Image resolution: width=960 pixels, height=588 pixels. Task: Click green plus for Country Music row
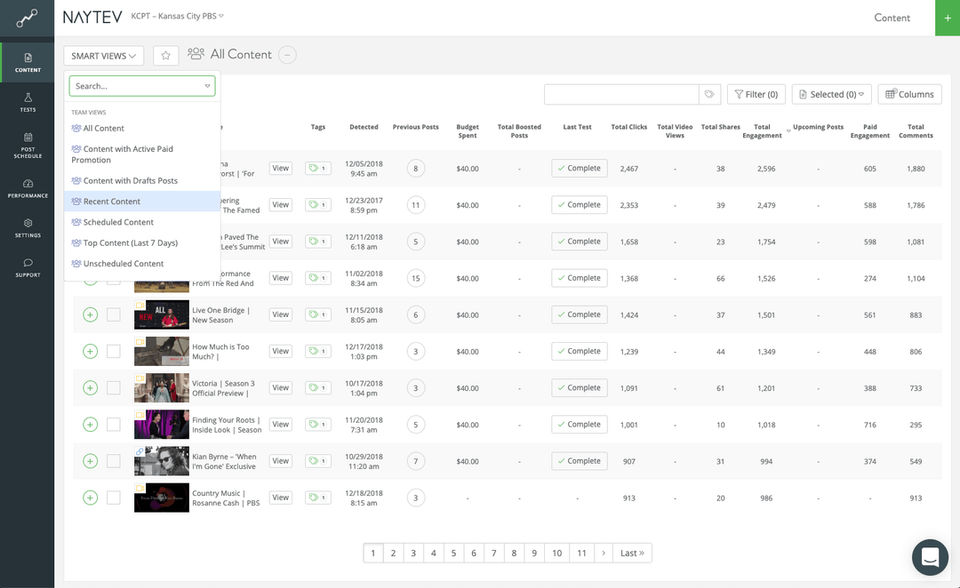click(x=90, y=498)
